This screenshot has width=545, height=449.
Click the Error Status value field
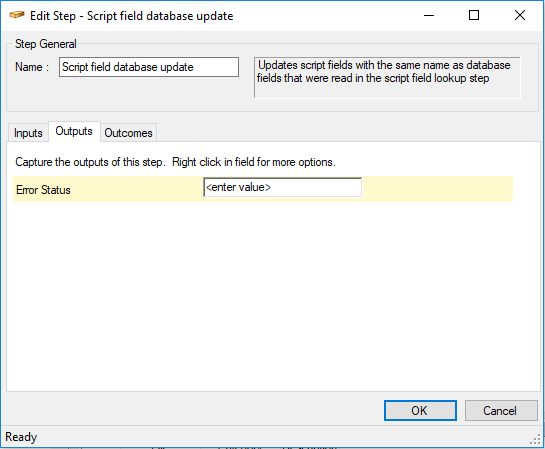(x=283, y=187)
